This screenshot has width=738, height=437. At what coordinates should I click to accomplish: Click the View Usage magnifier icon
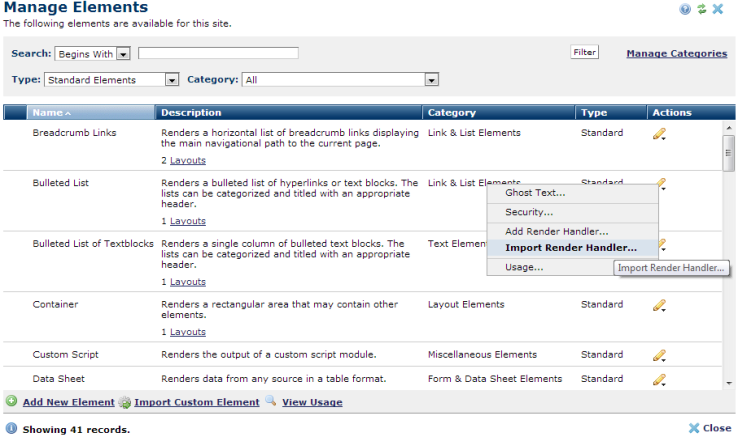pos(269,402)
